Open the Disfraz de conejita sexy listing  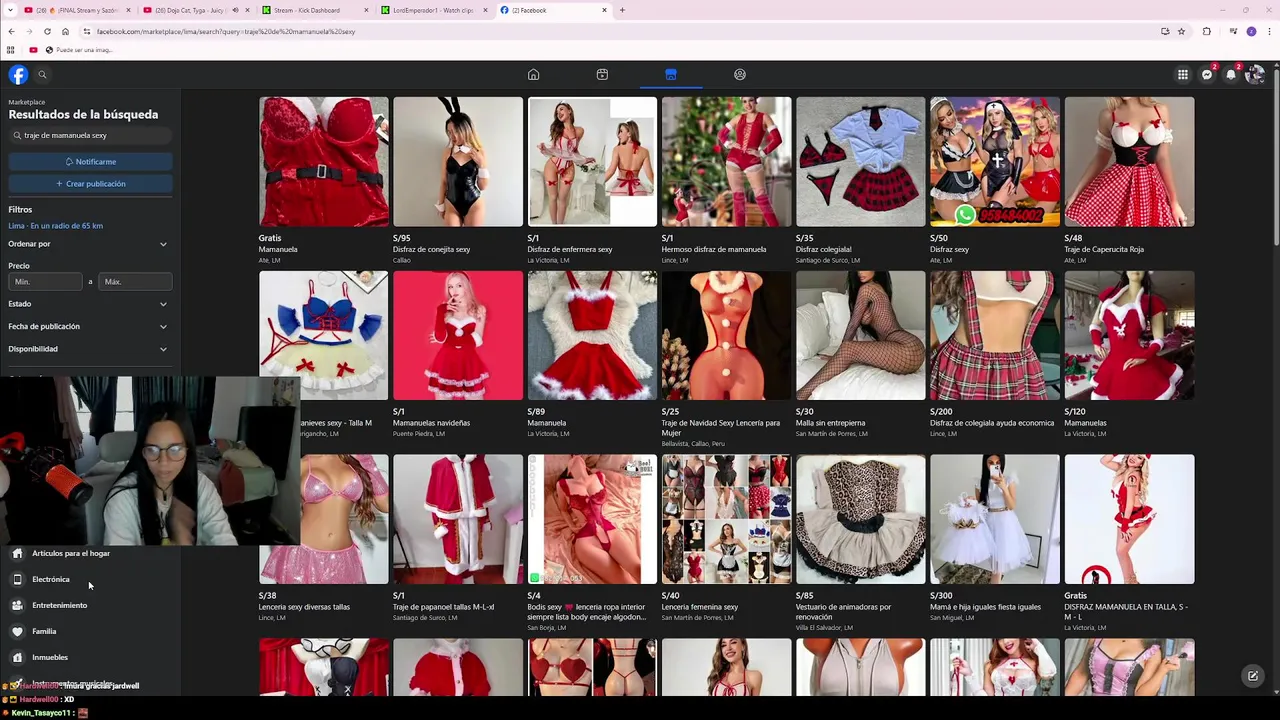458,180
